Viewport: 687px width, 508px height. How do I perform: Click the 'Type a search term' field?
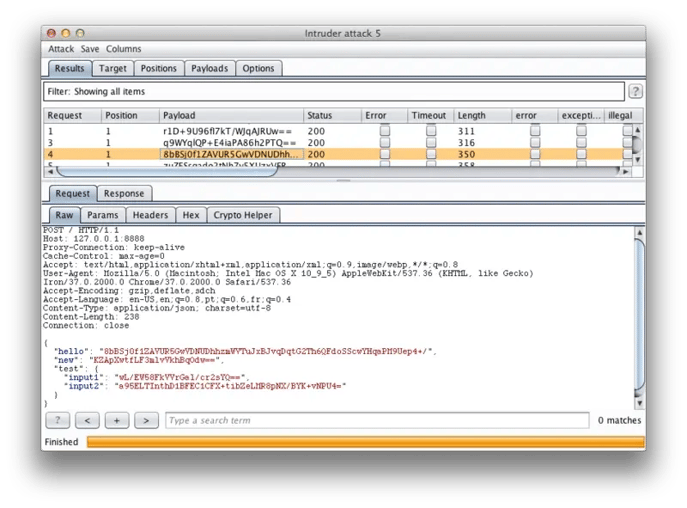[376, 421]
